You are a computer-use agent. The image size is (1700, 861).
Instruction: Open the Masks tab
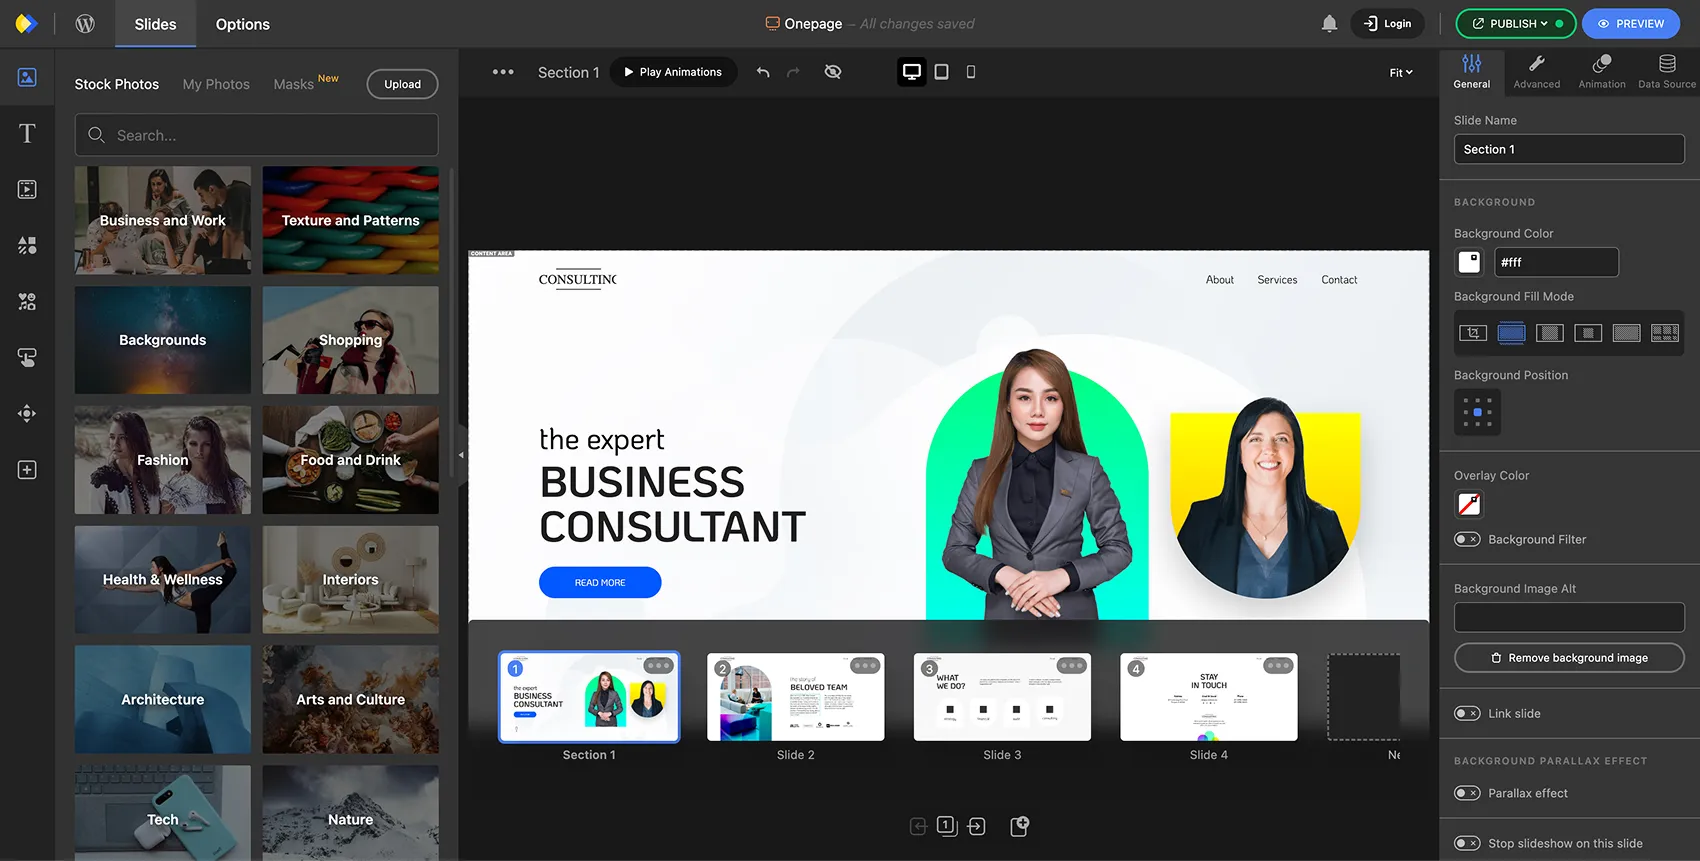(294, 84)
